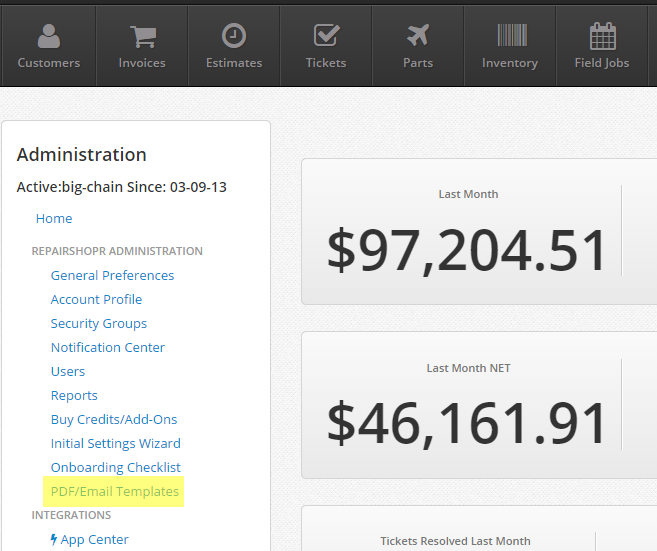Go to Notification Center
Screen dimensions: 657x551
(108, 347)
